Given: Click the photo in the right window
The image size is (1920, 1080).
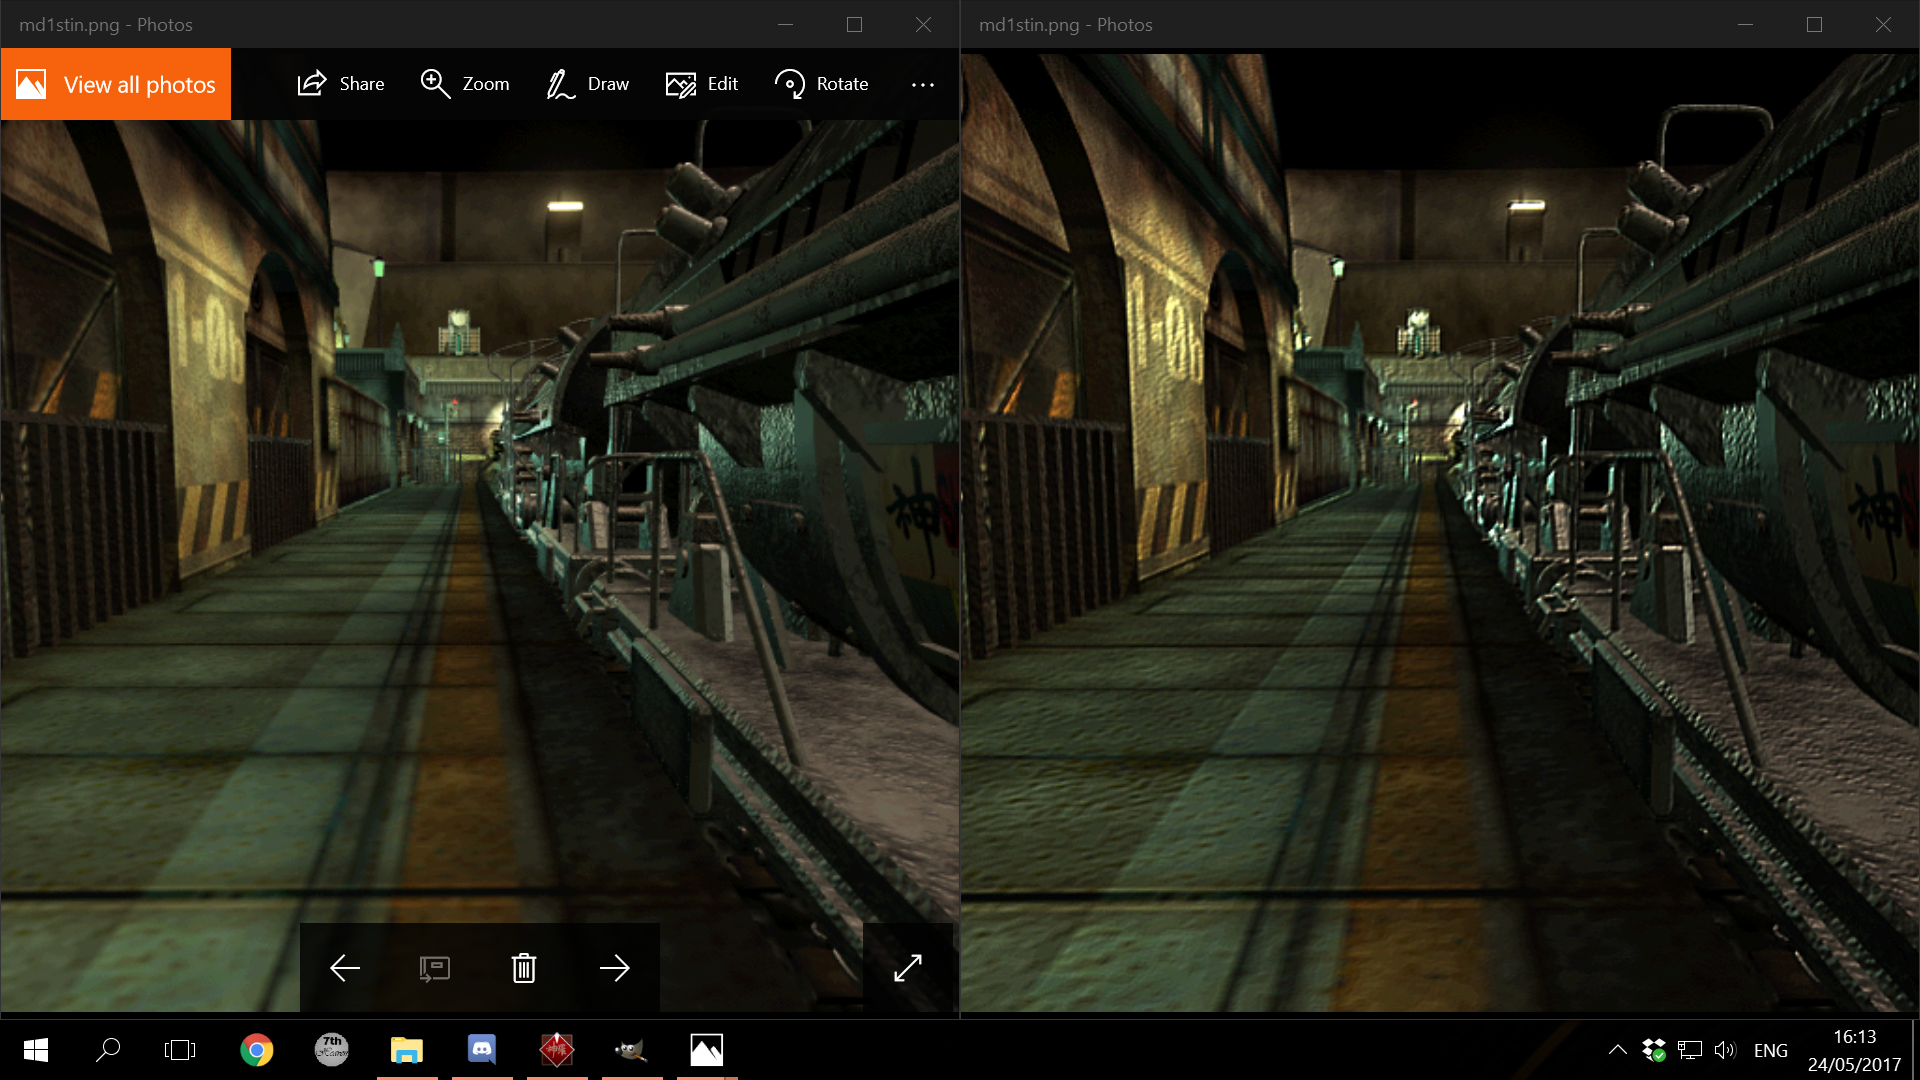Looking at the screenshot, I should 1440,532.
